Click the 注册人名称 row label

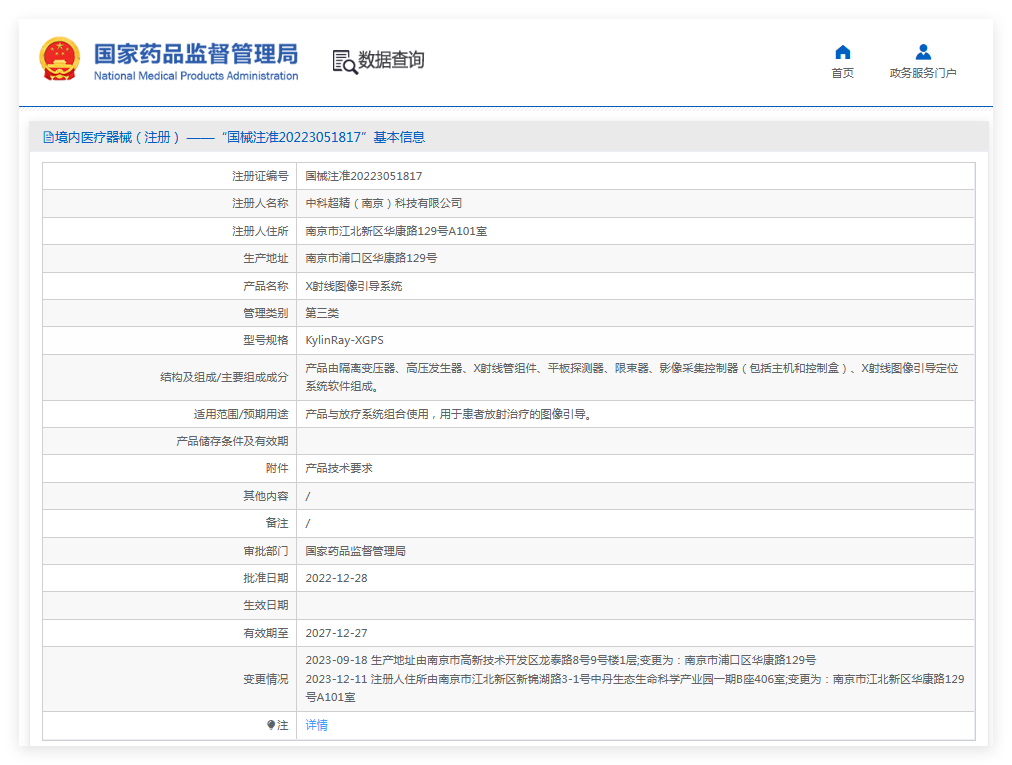coord(260,203)
